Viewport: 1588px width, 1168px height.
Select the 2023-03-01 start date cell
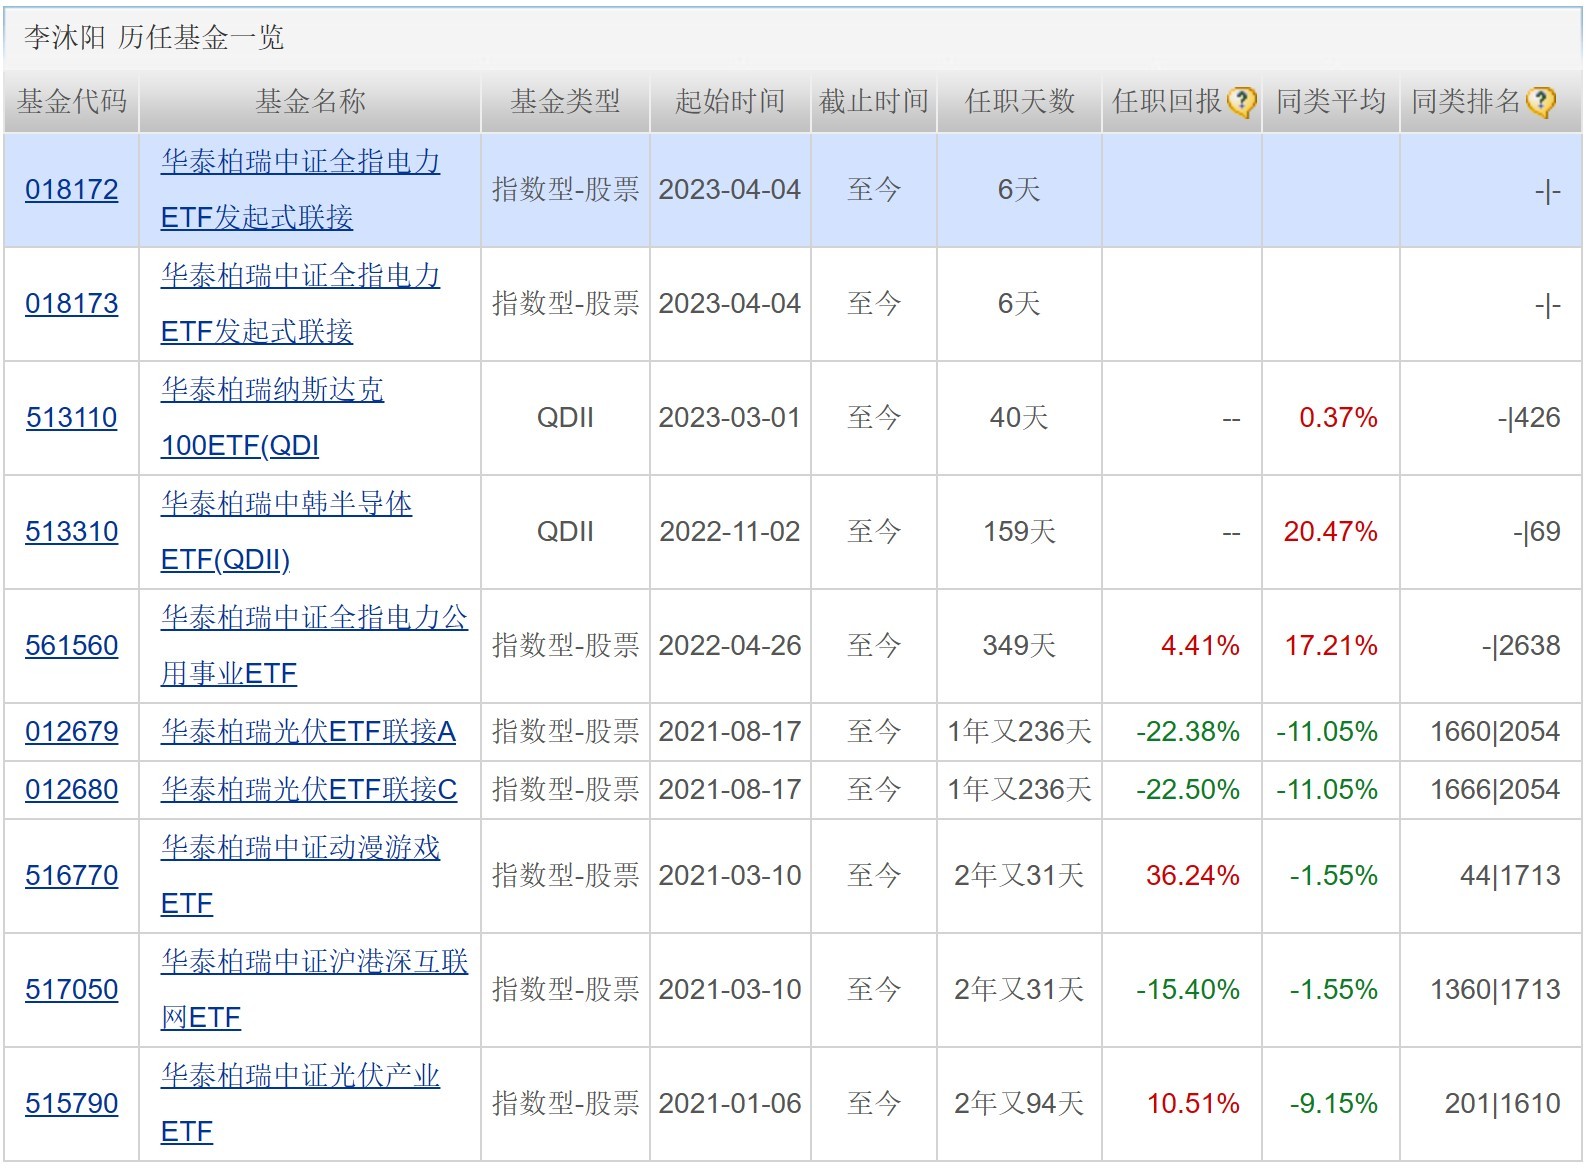click(730, 418)
